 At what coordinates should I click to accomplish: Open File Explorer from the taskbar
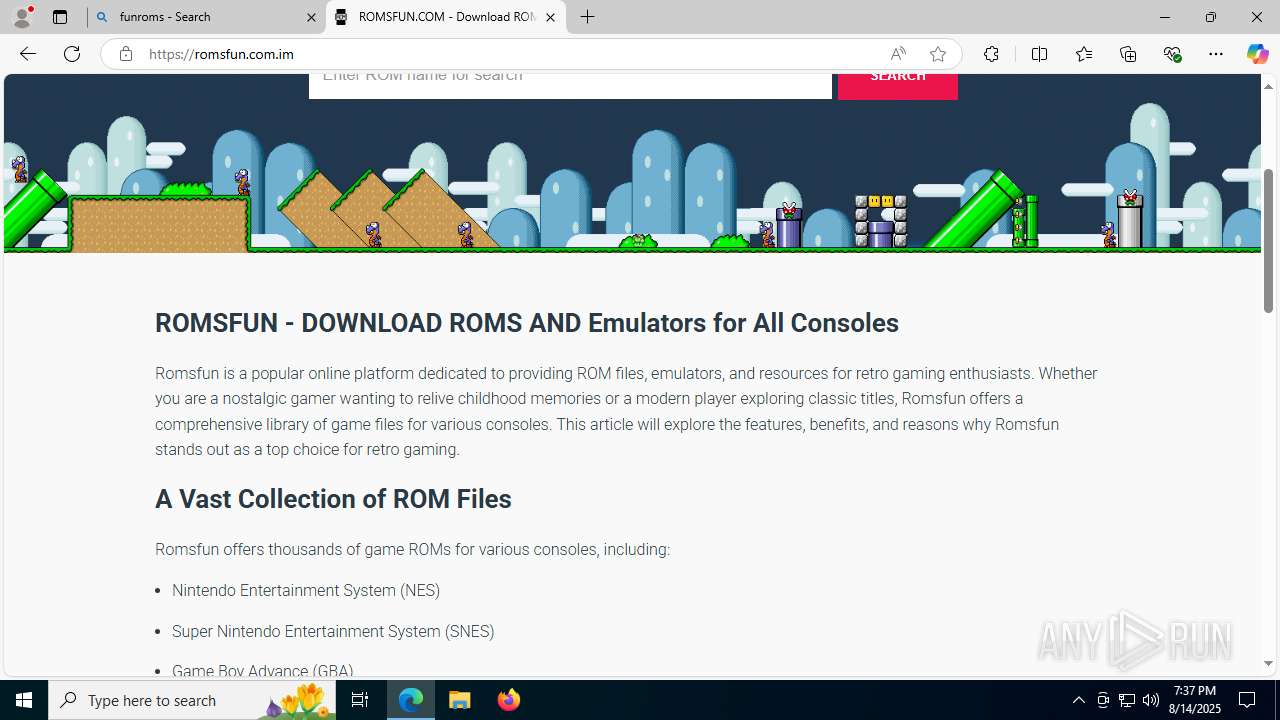(x=459, y=700)
